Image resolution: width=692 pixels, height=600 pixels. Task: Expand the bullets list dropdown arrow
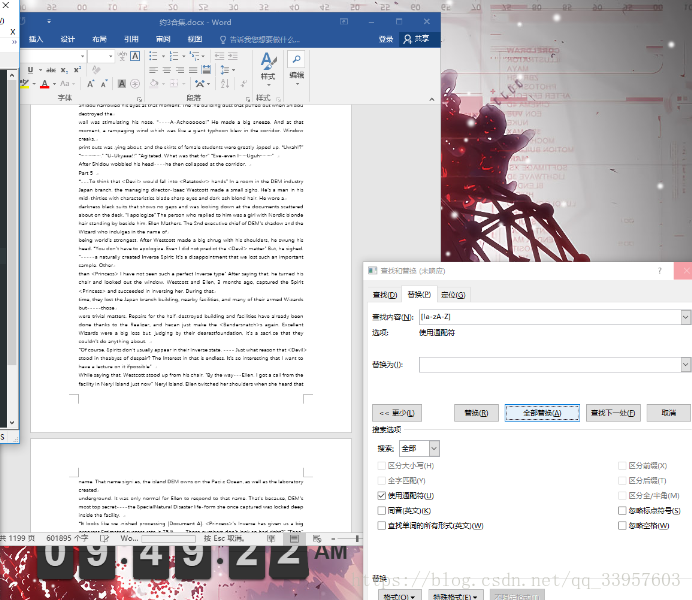163,56
